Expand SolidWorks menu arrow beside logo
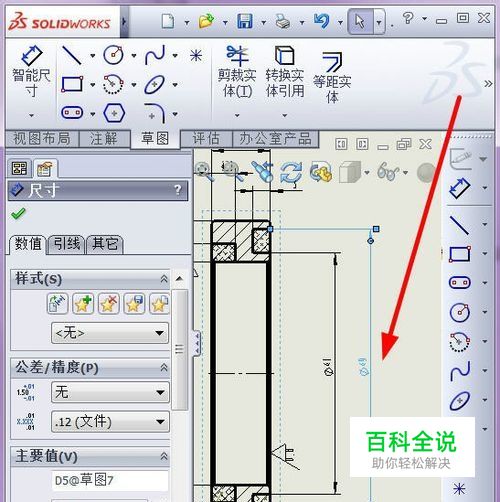Viewport: 500px width, 502px height. click(124, 22)
